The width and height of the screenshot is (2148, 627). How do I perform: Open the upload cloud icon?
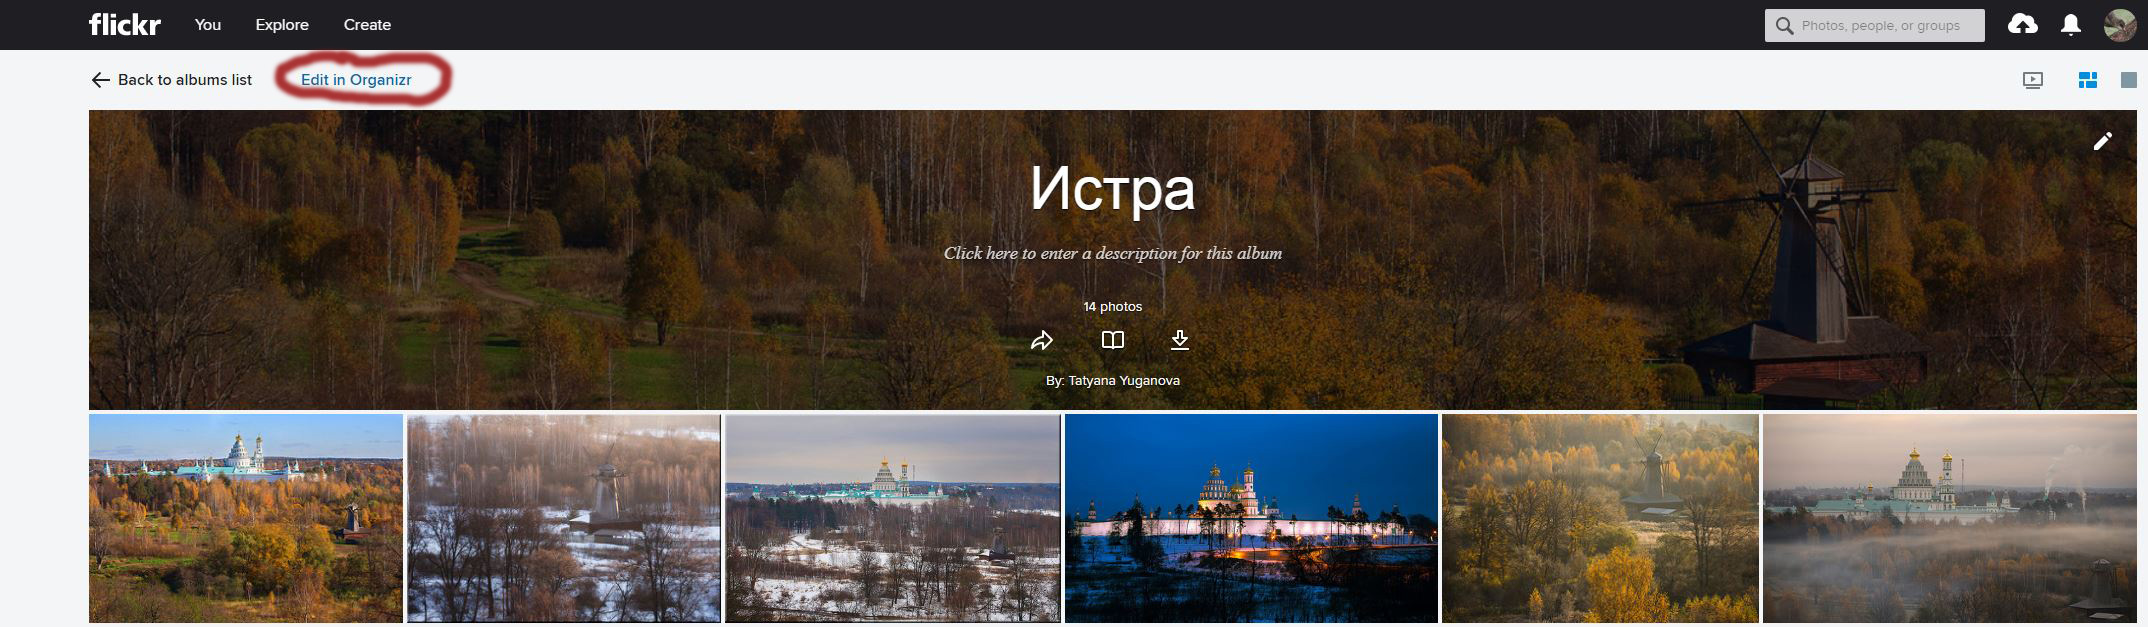pos(2022,25)
